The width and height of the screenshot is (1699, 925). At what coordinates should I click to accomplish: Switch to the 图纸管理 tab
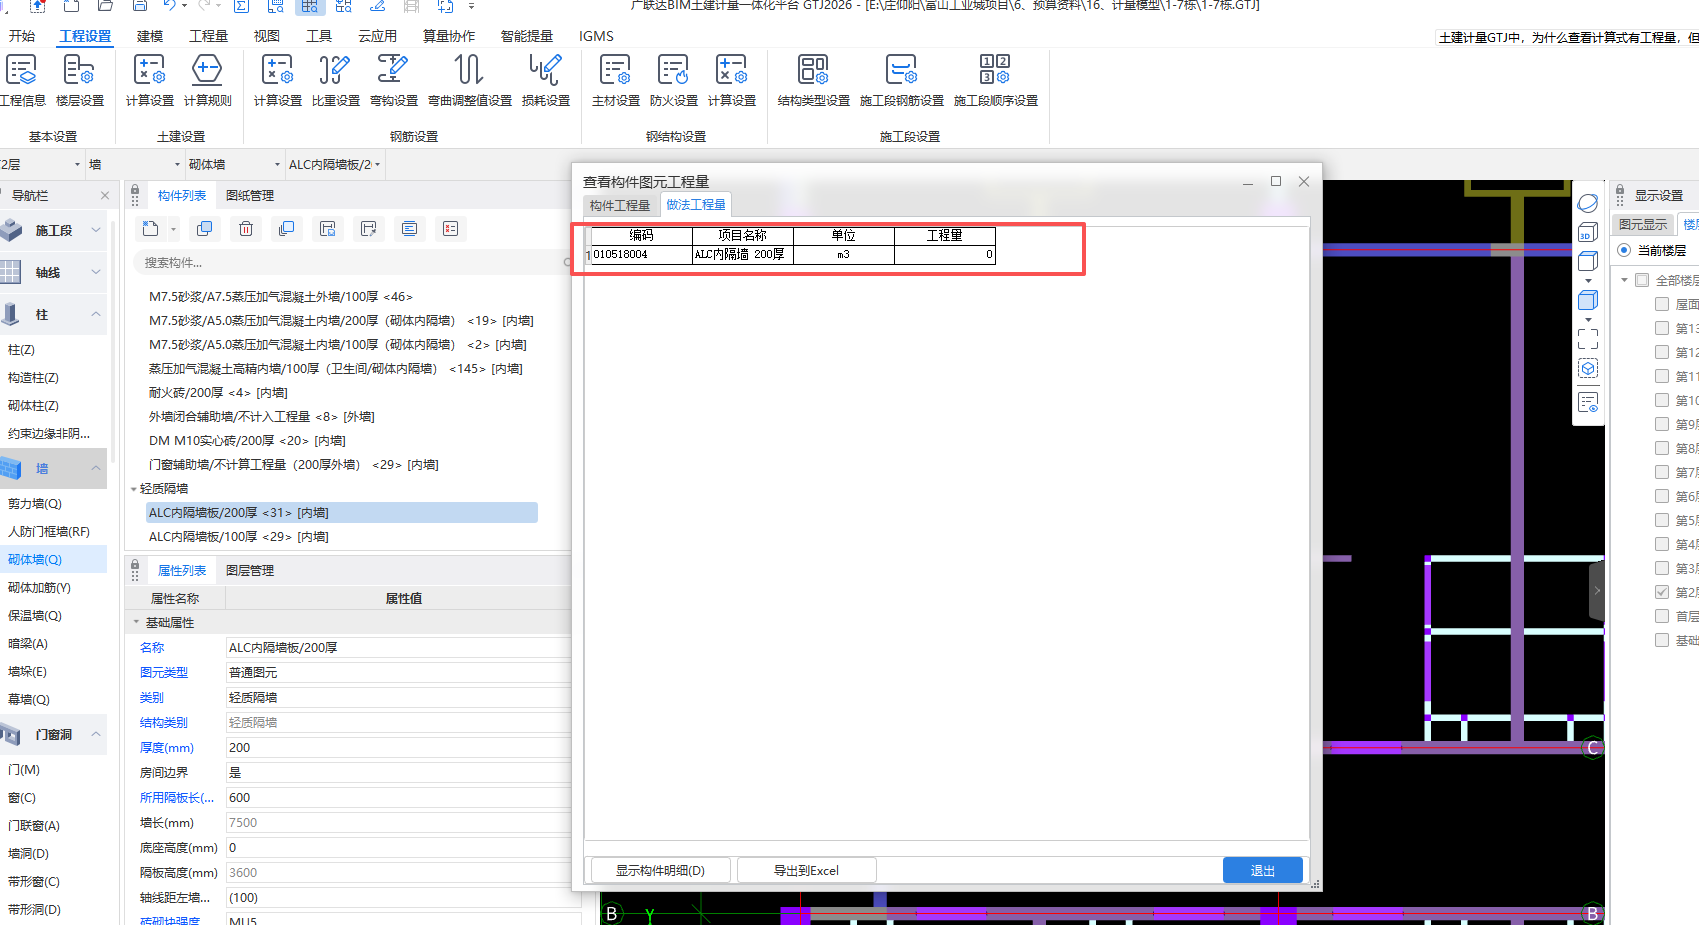pos(250,196)
